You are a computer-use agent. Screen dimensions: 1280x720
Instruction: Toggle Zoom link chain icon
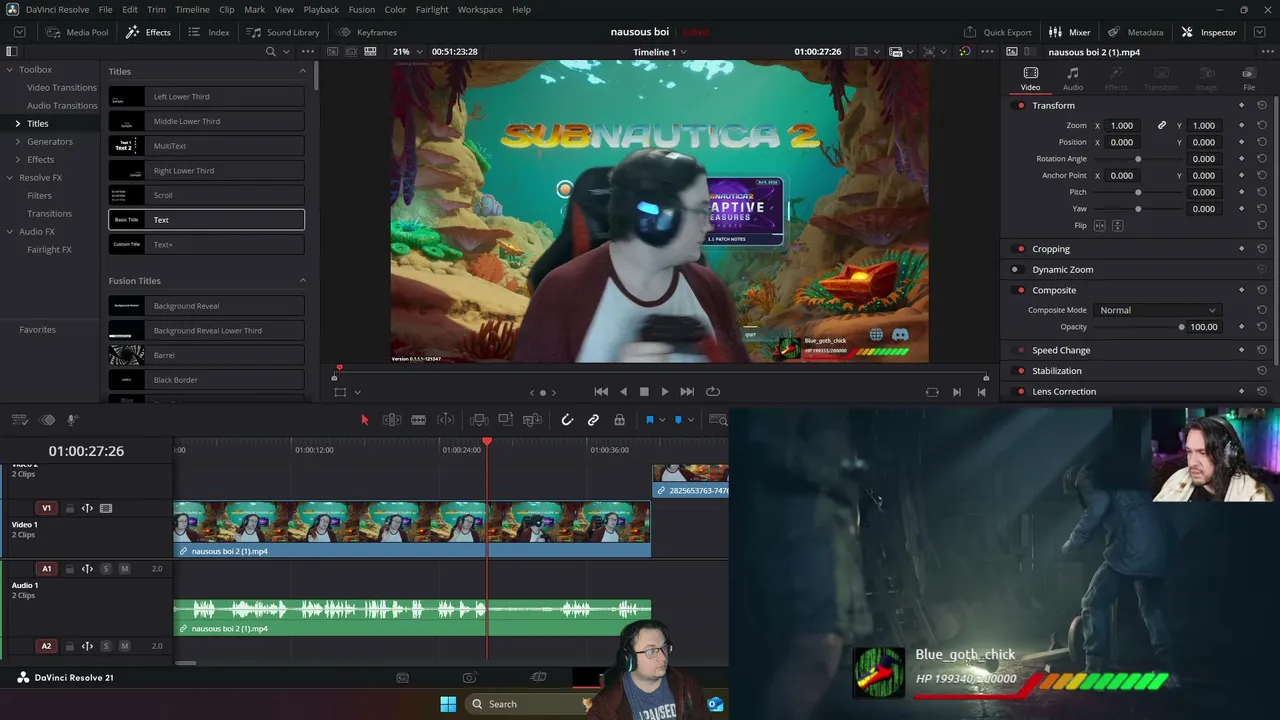pos(1162,126)
